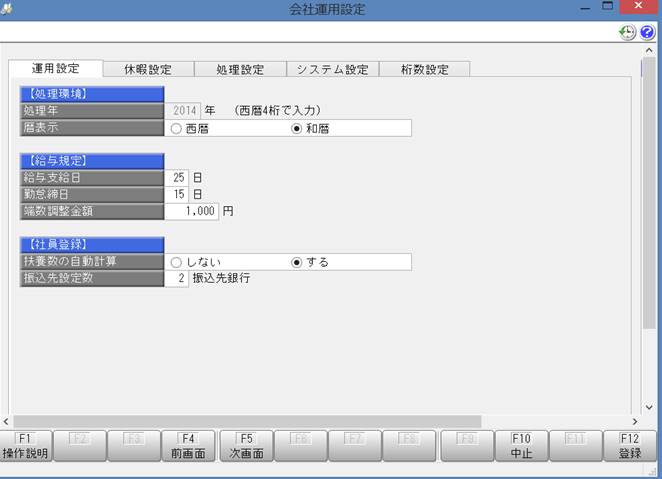Screen dimensions: 662x479
Task: Click the horizontal scrollbar right arrow
Action: click(x=635, y=422)
